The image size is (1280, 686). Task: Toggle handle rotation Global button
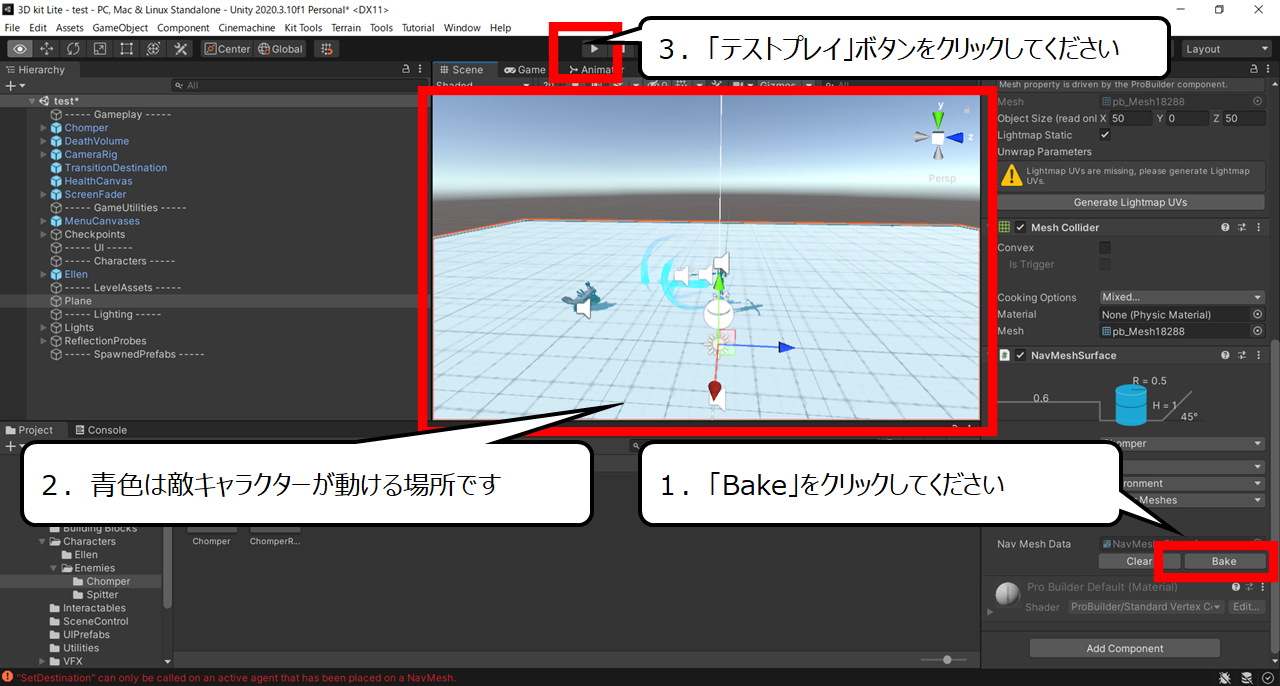[x=280, y=49]
